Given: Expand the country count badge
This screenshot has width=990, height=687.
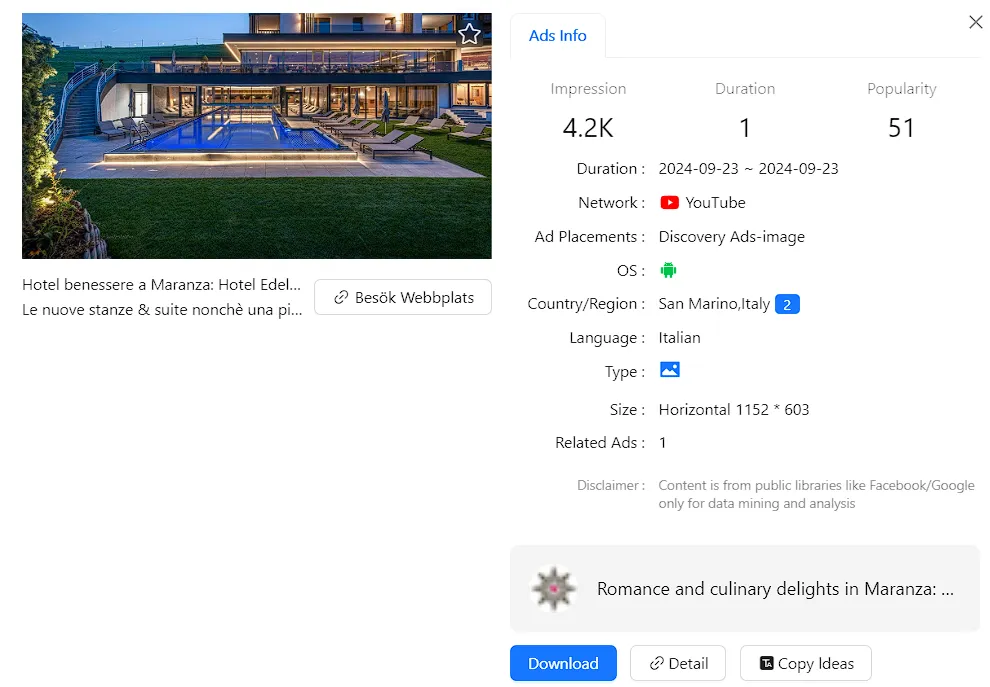Looking at the screenshot, I should pyautogui.click(x=787, y=304).
